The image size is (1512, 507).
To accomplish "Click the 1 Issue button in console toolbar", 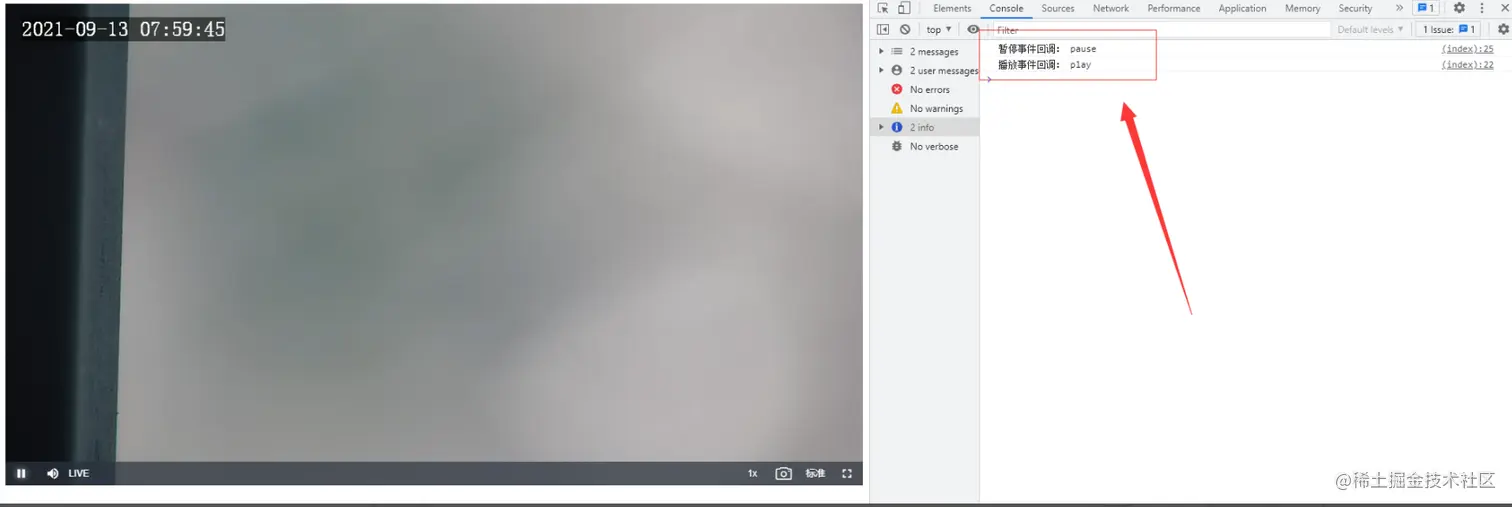I will point(1450,29).
